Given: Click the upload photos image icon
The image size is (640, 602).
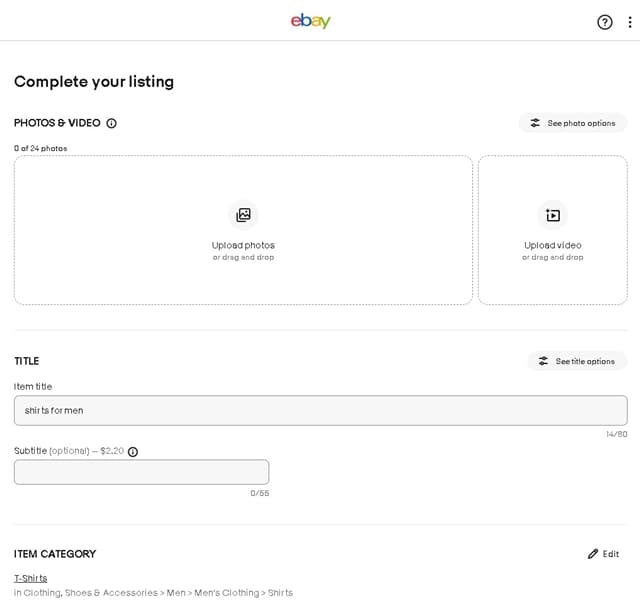Looking at the screenshot, I should pyautogui.click(x=243, y=215).
